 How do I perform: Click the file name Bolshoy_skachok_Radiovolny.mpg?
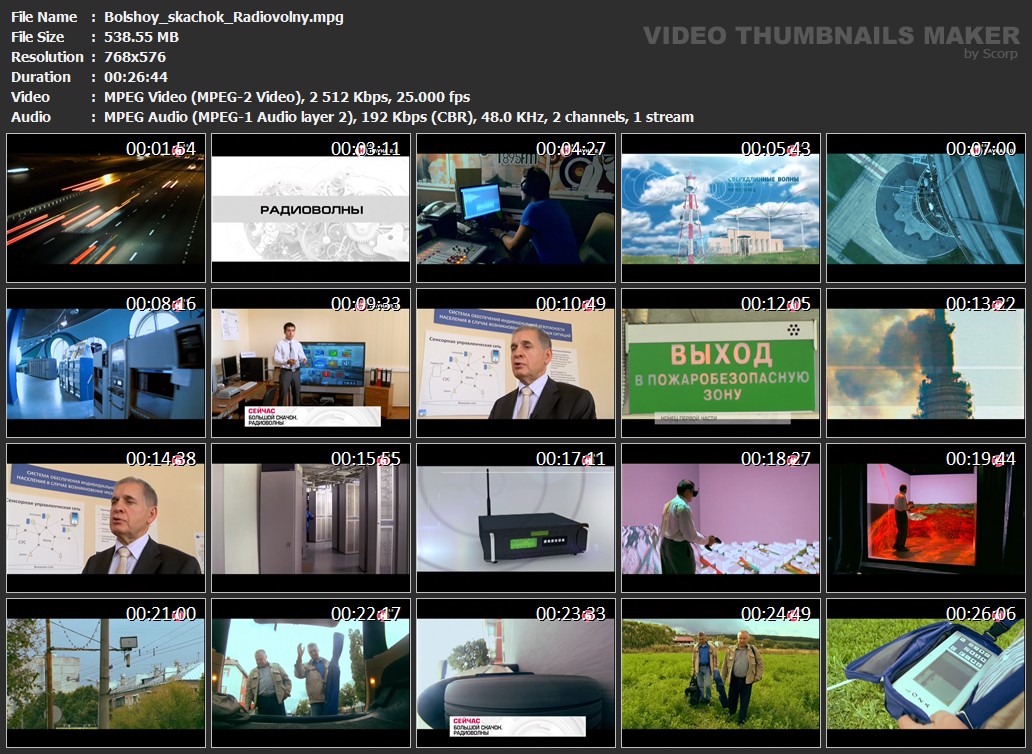tap(224, 17)
